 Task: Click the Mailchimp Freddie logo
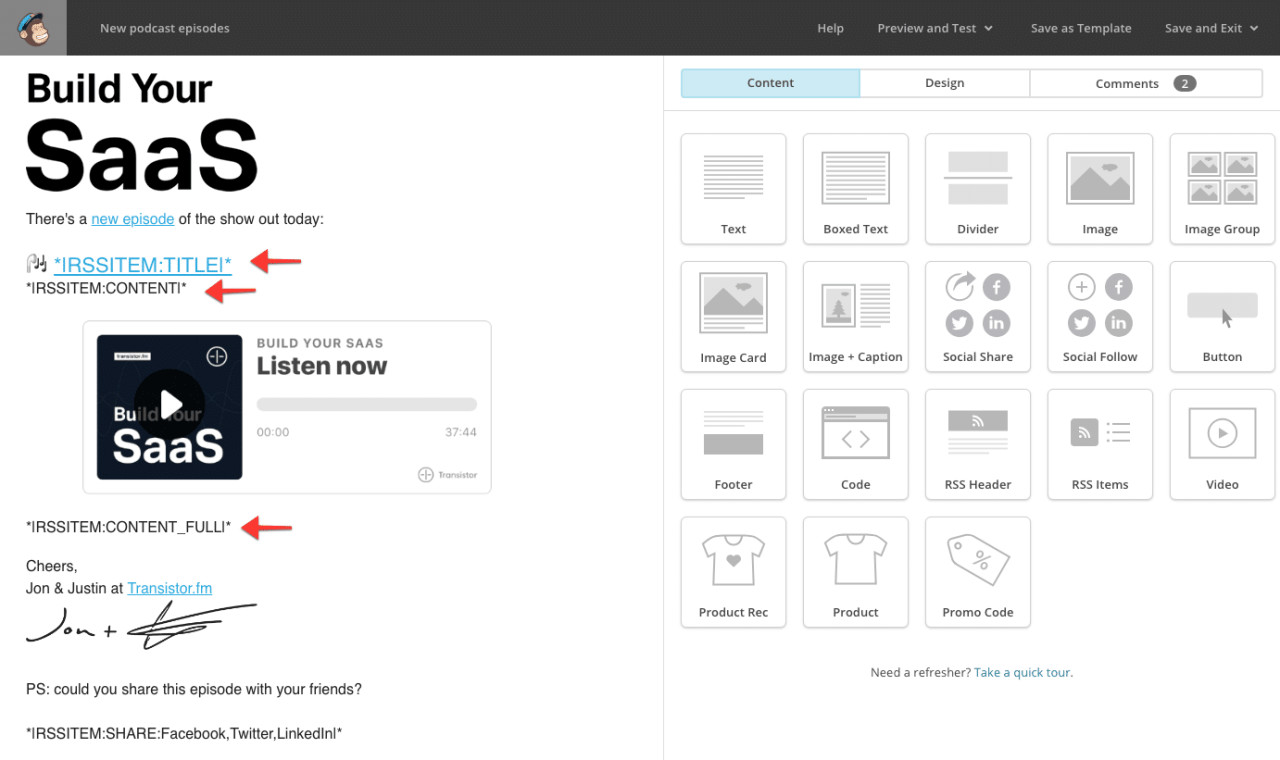pyautogui.click(x=33, y=28)
